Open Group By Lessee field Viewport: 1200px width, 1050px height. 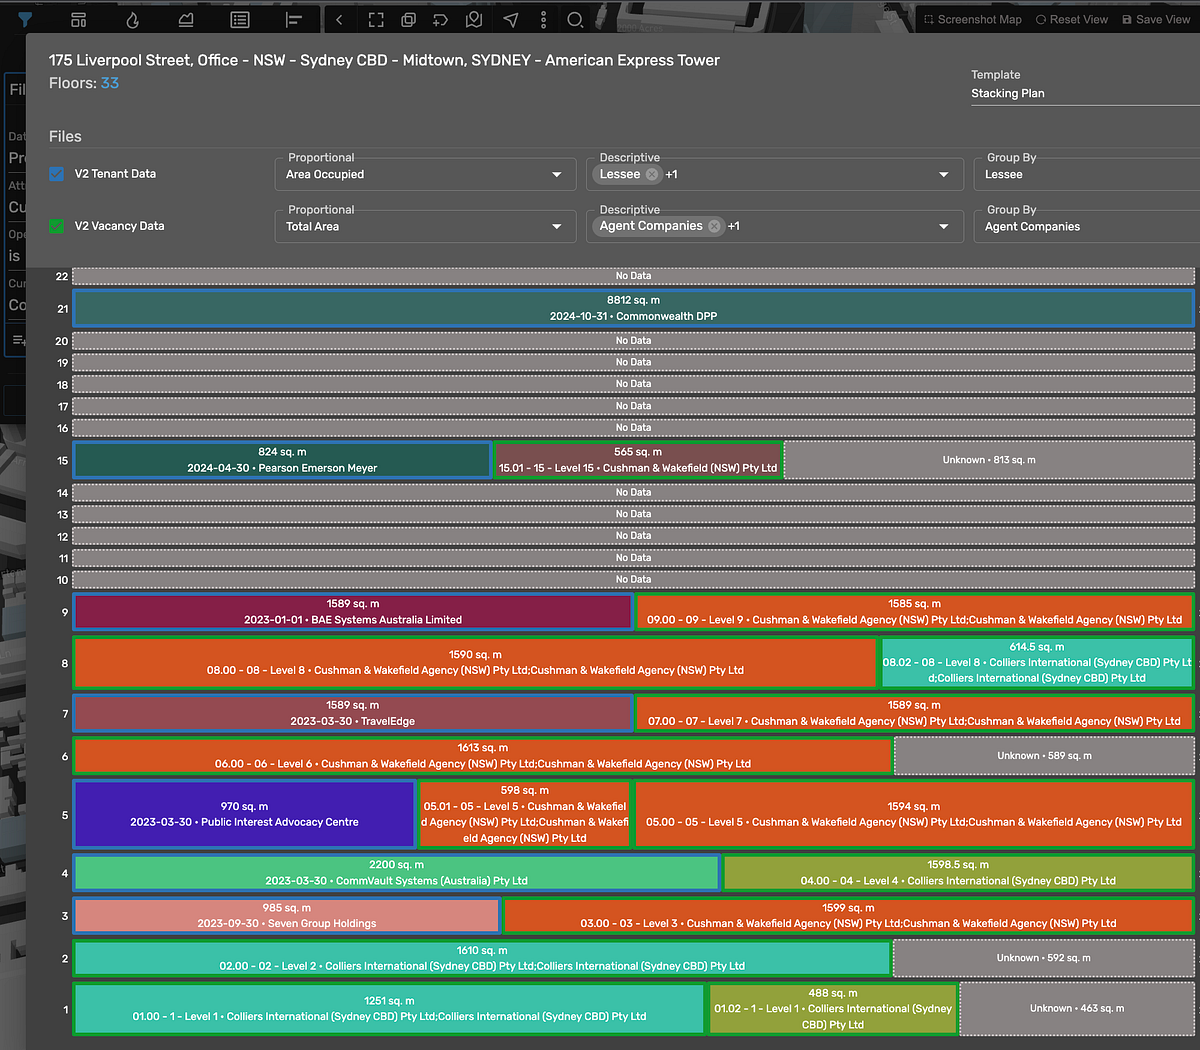point(1087,174)
